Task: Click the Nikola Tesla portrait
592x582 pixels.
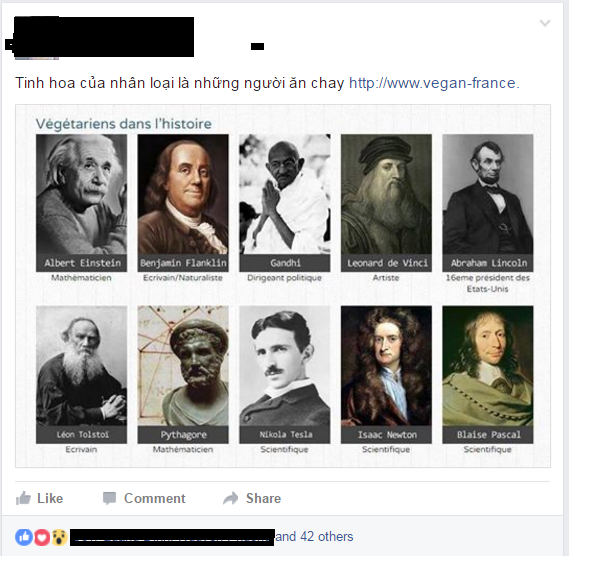Action: point(285,366)
